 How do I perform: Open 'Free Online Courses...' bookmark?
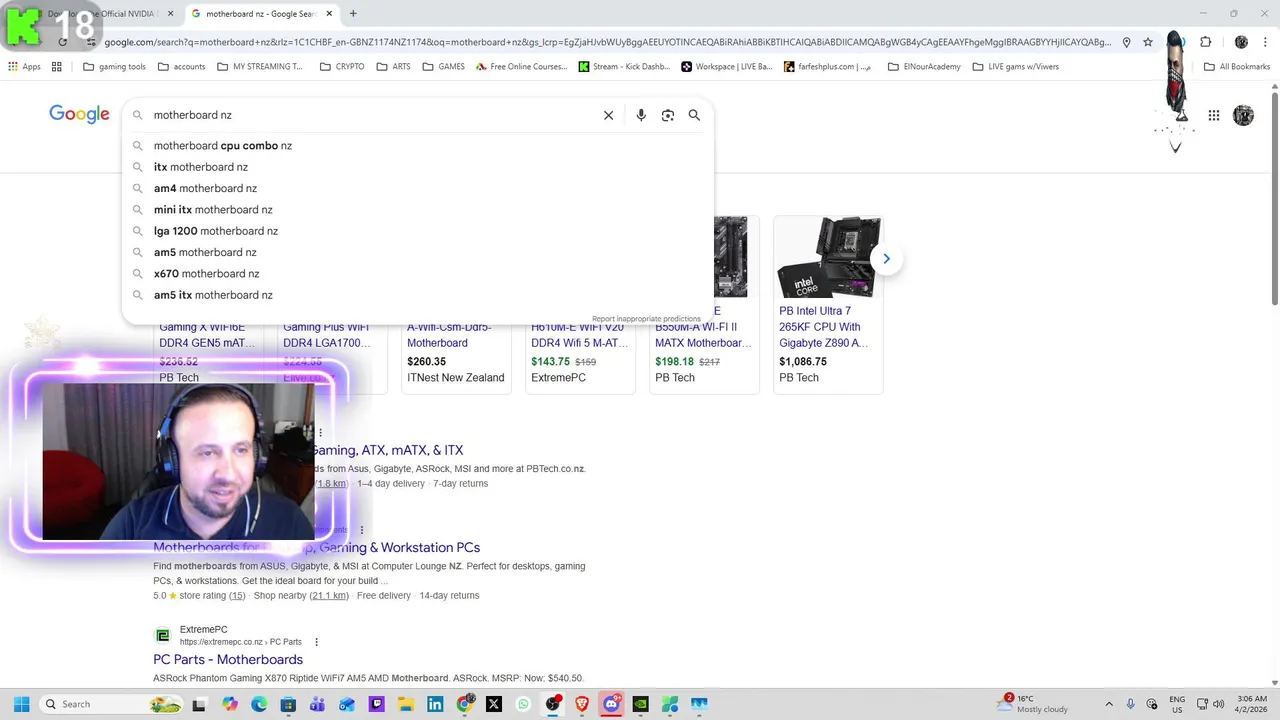521,67
